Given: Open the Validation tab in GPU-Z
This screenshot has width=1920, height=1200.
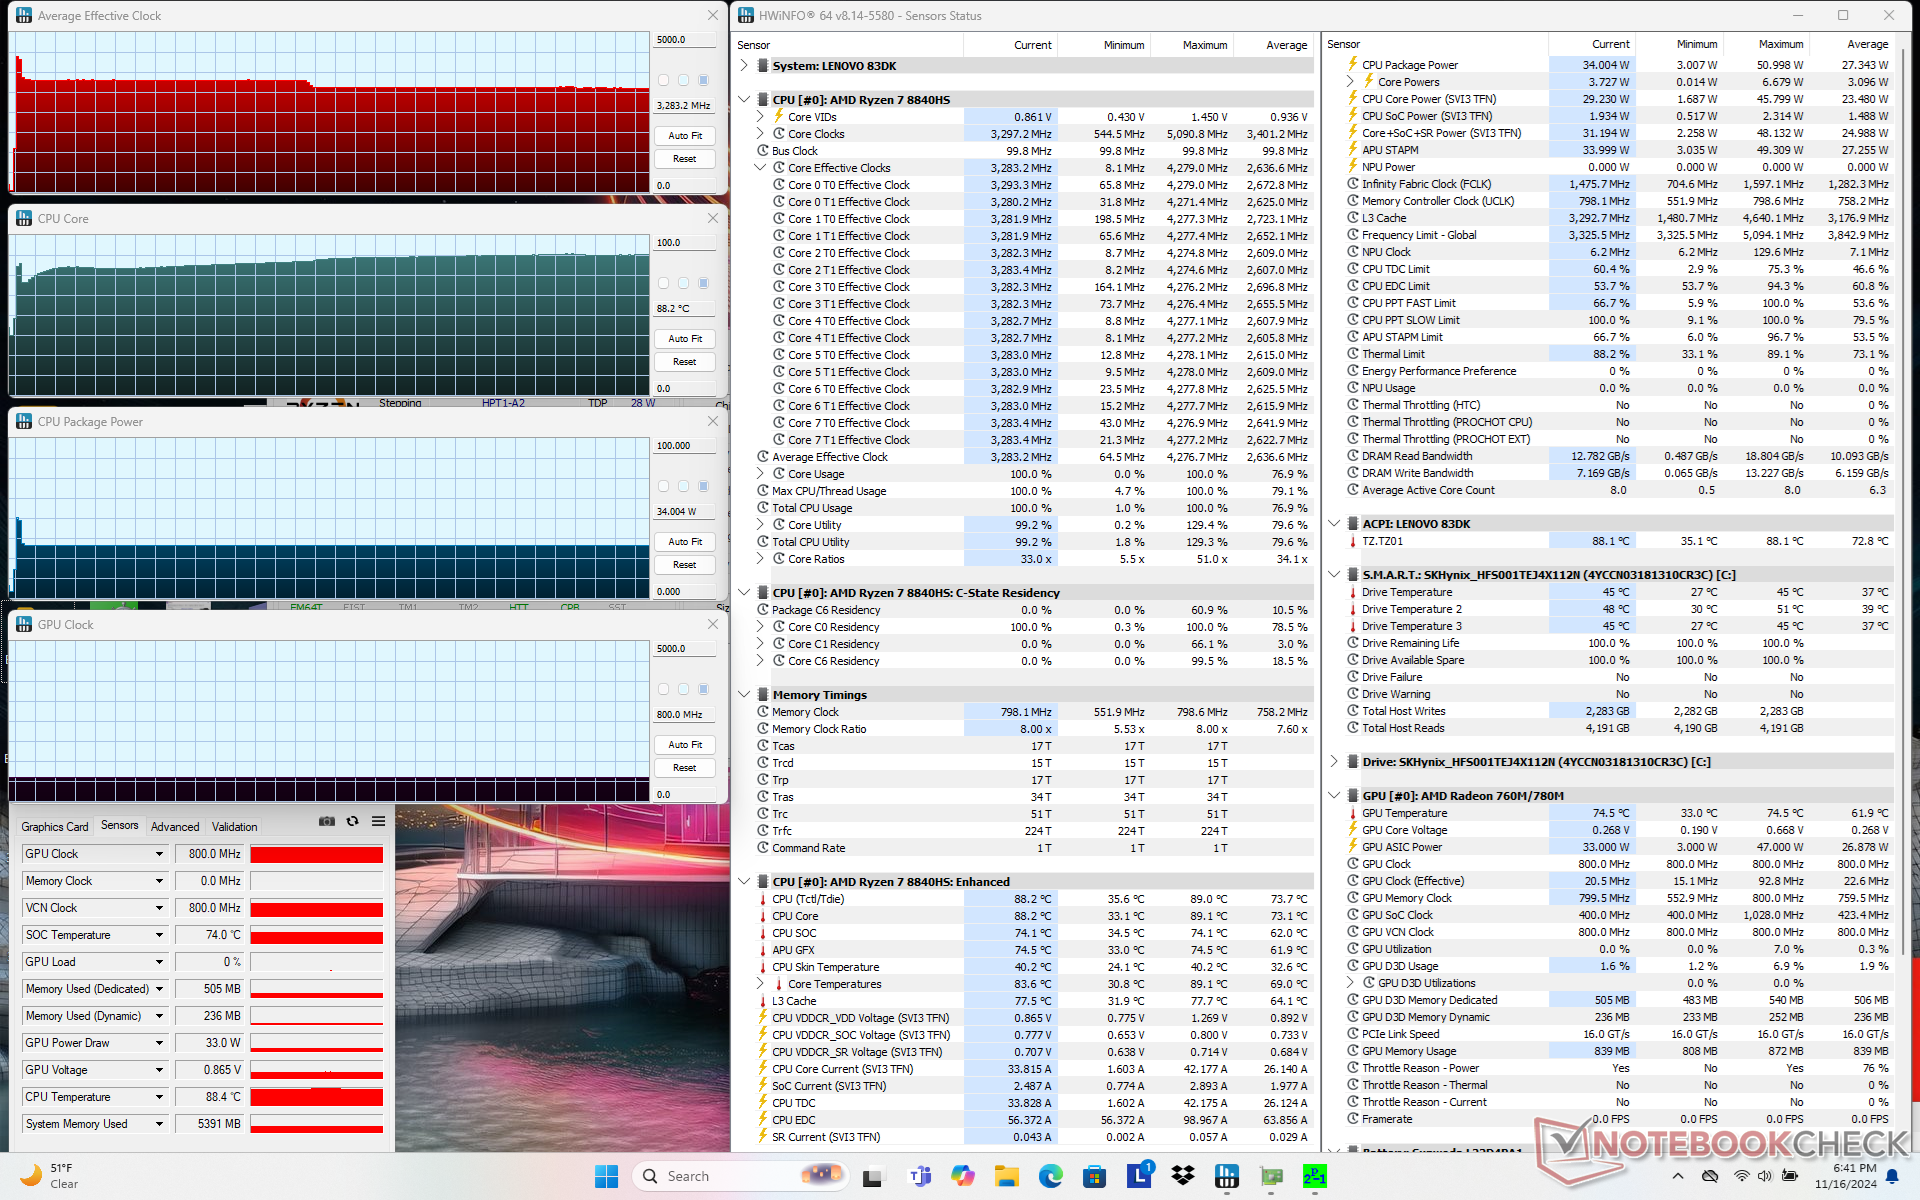Looking at the screenshot, I should tap(235, 827).
